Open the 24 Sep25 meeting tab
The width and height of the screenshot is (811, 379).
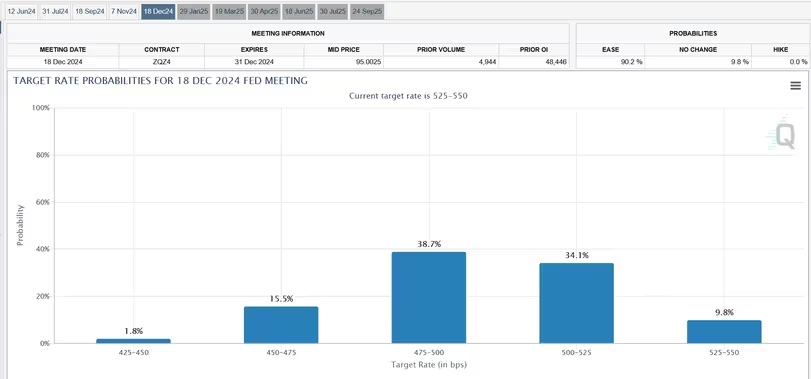click(x=367, y=11)
